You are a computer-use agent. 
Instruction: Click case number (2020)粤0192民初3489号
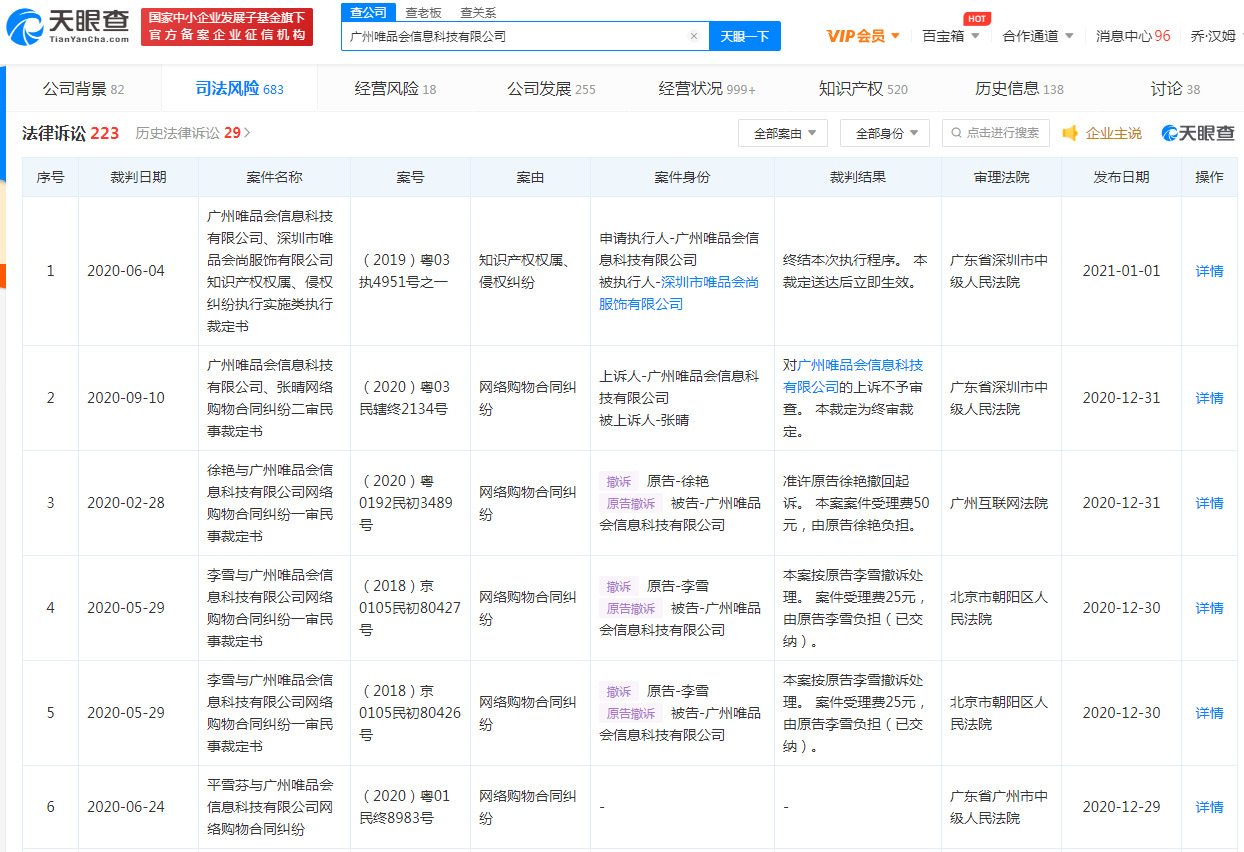(405, 503)
